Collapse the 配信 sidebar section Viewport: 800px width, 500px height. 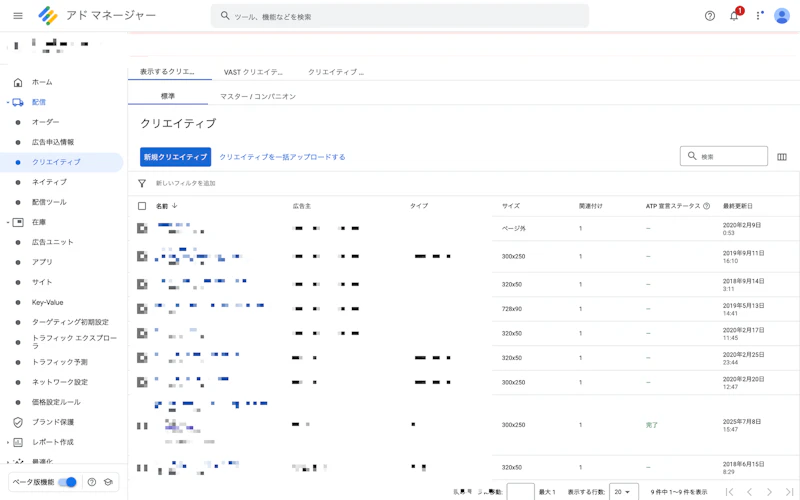pyautogui.click(x=8, y=103)
